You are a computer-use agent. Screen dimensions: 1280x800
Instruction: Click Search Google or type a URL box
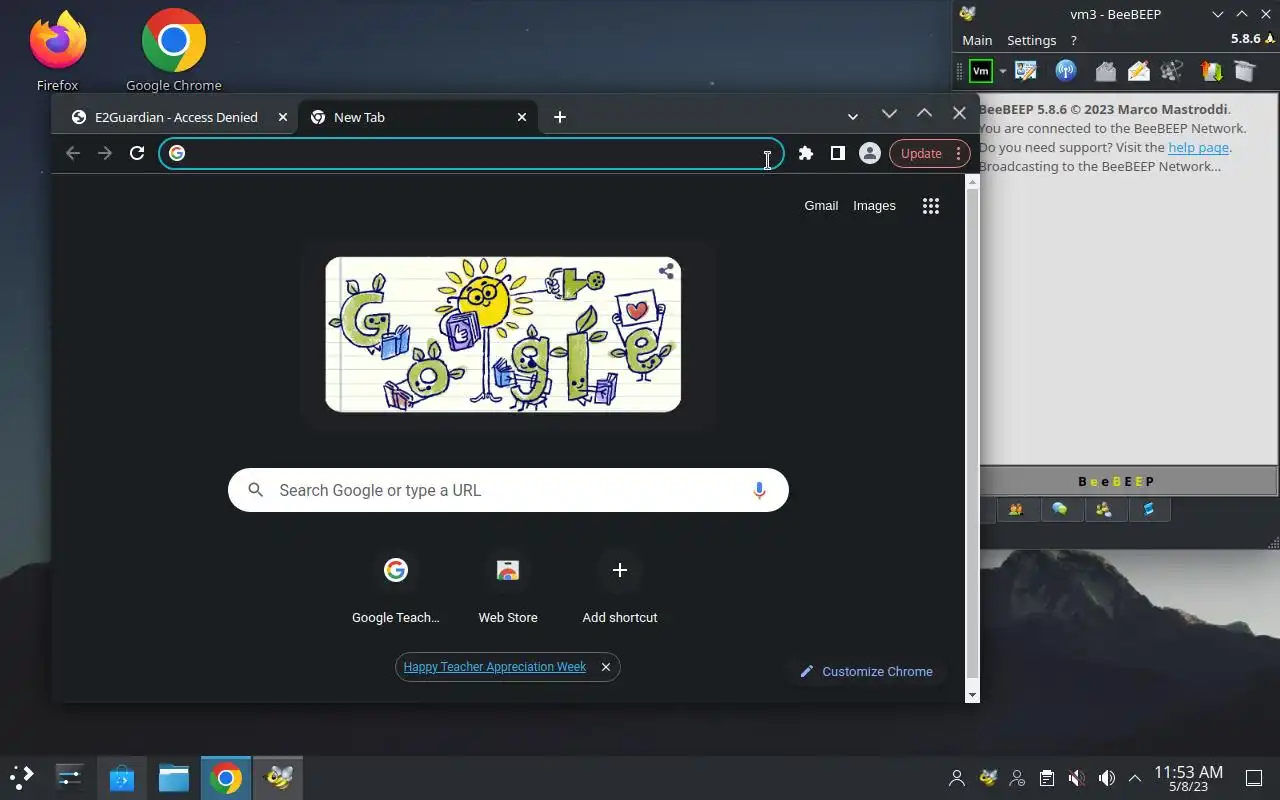pyautogui.click(x=508, y=490)
